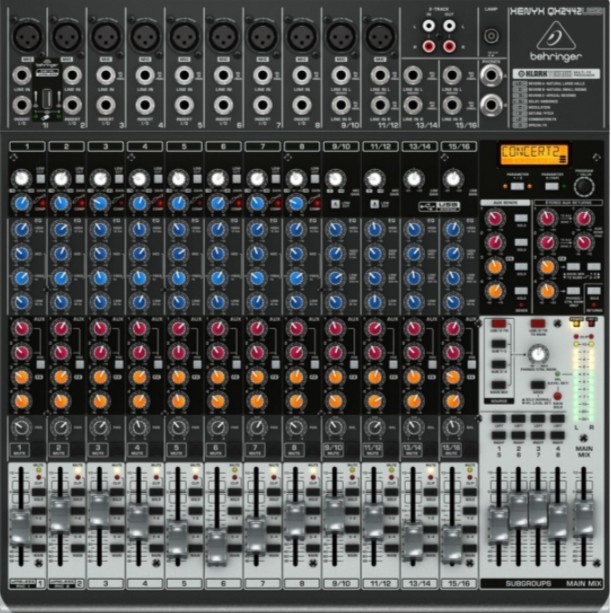Click channel 4 AUX 4 orange knob
This screenshot has width=611, height=613.
coord(140,401)
